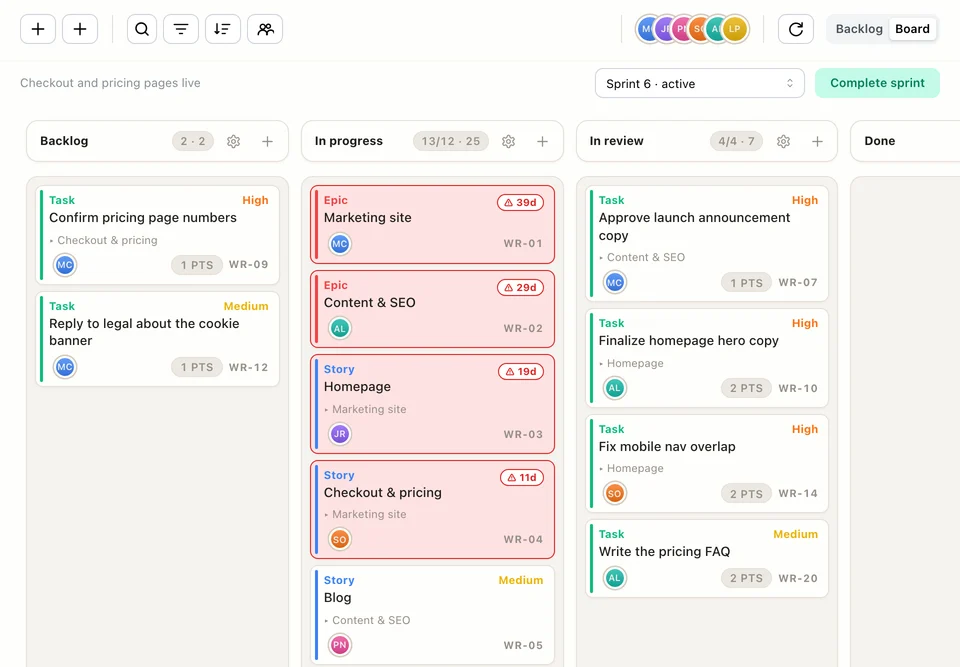Expand parent Homepage on Finalize homepage hero copy
The image size is (960, 667).
(x=631, y=363)
